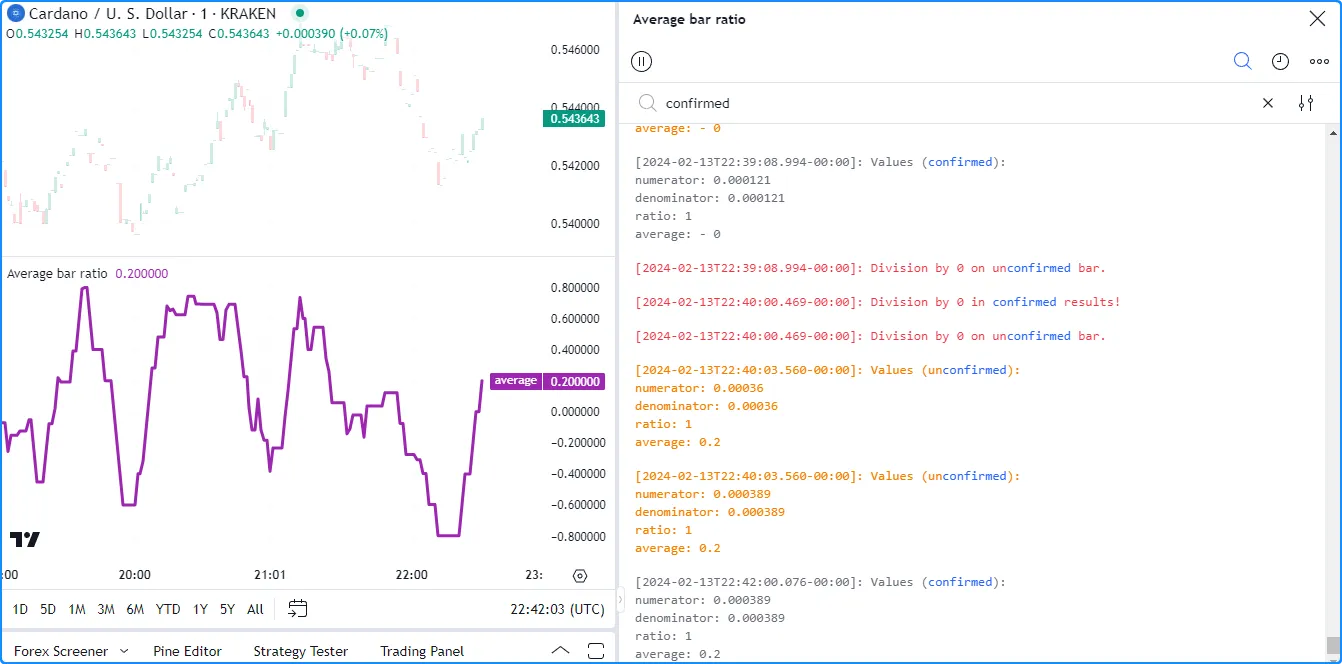This screenshot has width=1342, height=664.
Task: Click the TradingView logo on chart
Action: coord(25,539)
